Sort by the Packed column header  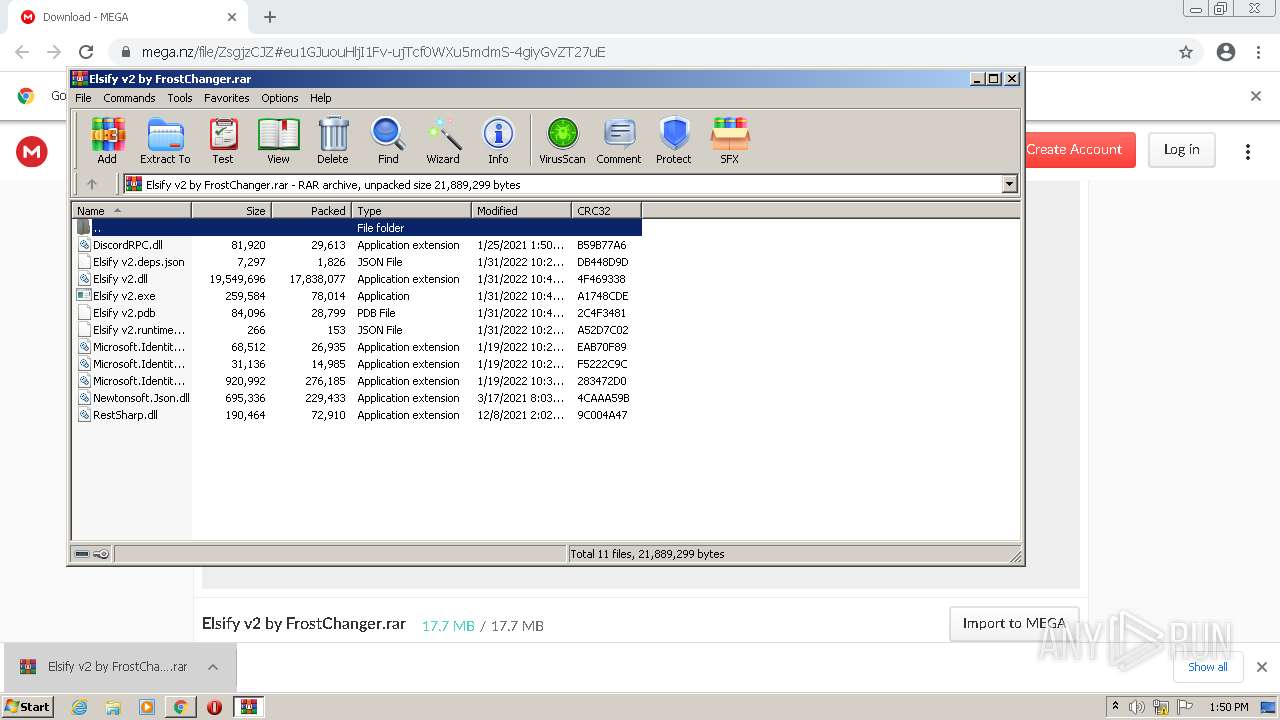pos(311,211)
